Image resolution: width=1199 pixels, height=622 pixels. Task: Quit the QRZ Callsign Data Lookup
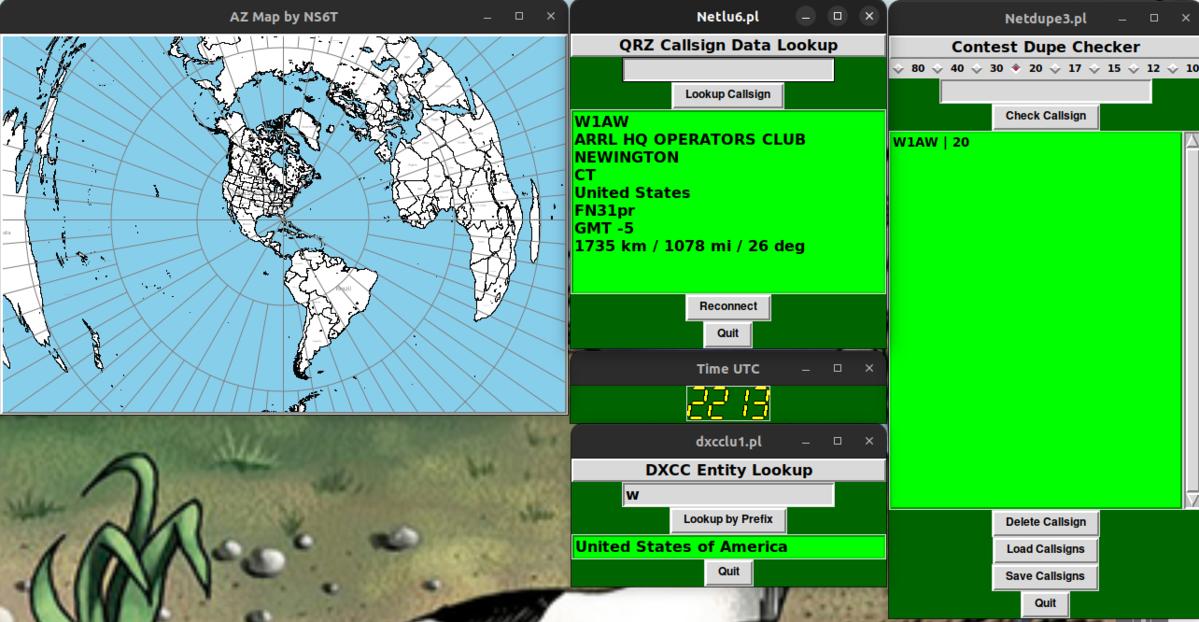pos(728,334)
